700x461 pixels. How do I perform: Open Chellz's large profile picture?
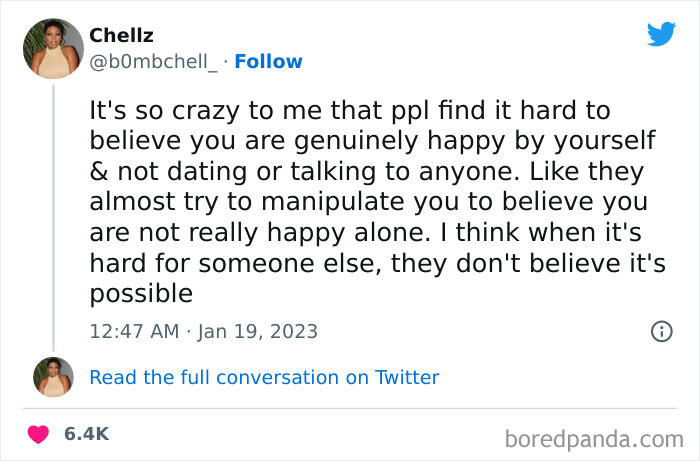click(x=52, y=48)
